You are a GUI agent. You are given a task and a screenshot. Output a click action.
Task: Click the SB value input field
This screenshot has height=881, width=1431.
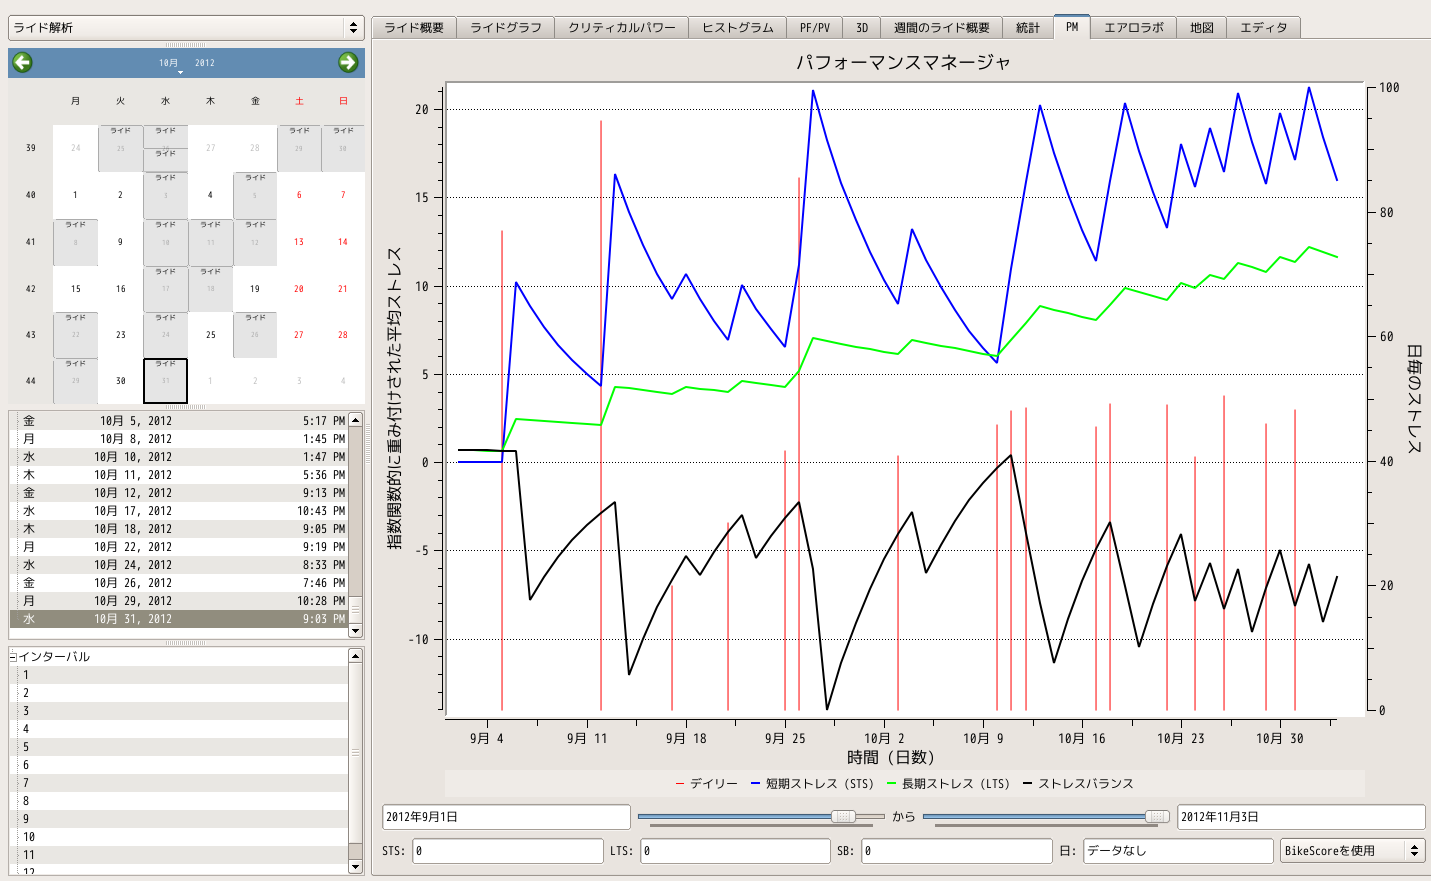tap(957, 851)
